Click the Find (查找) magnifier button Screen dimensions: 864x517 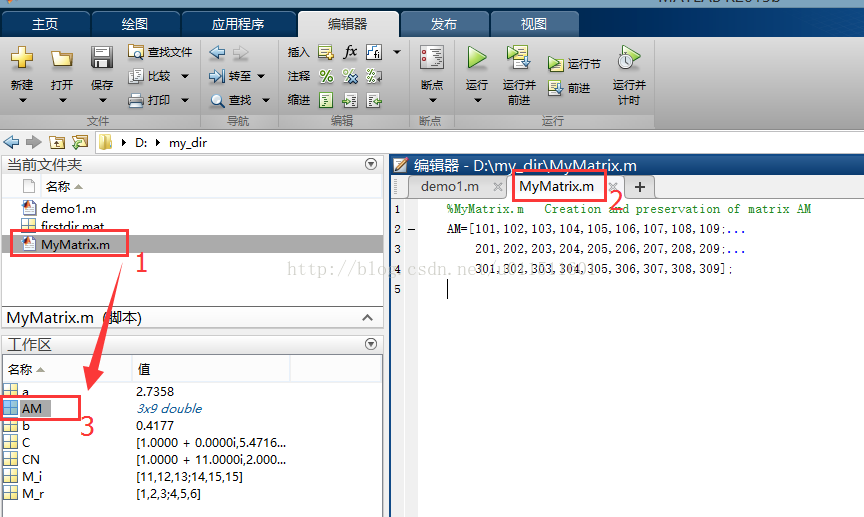pyautogui.click(x=231, y=100)
